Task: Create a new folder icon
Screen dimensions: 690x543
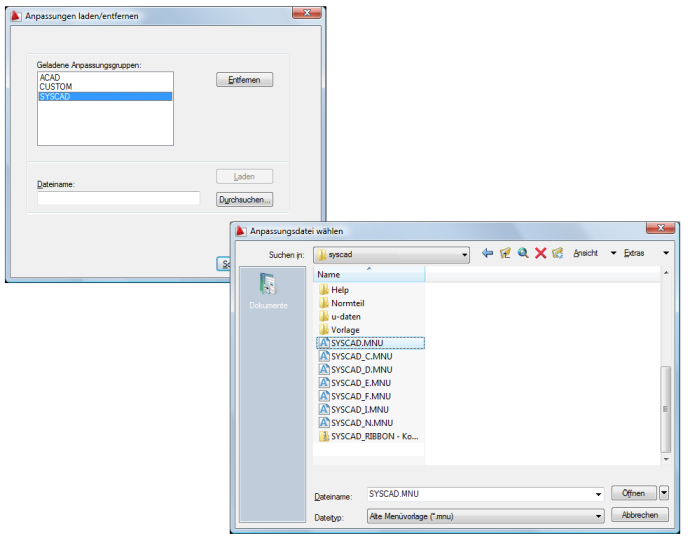Action: 558,253
